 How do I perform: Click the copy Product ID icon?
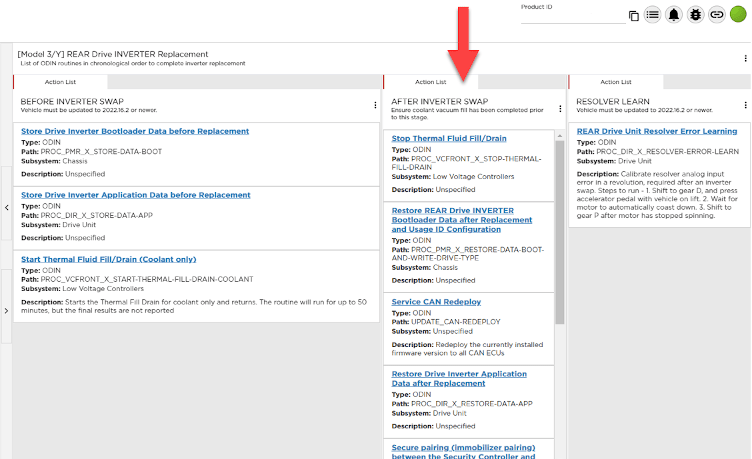(634, 15)
